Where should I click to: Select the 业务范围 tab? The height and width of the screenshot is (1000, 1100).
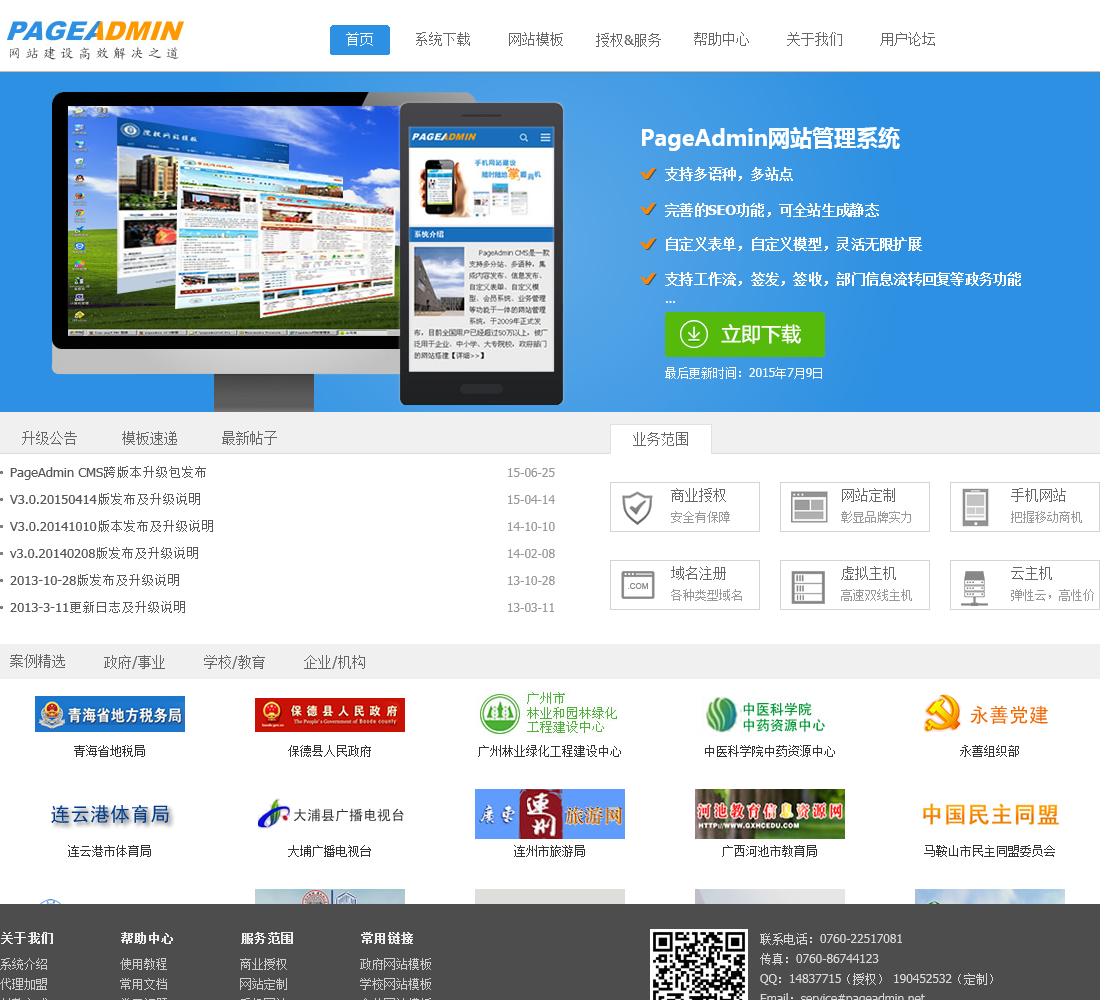[x=661, y=439]
